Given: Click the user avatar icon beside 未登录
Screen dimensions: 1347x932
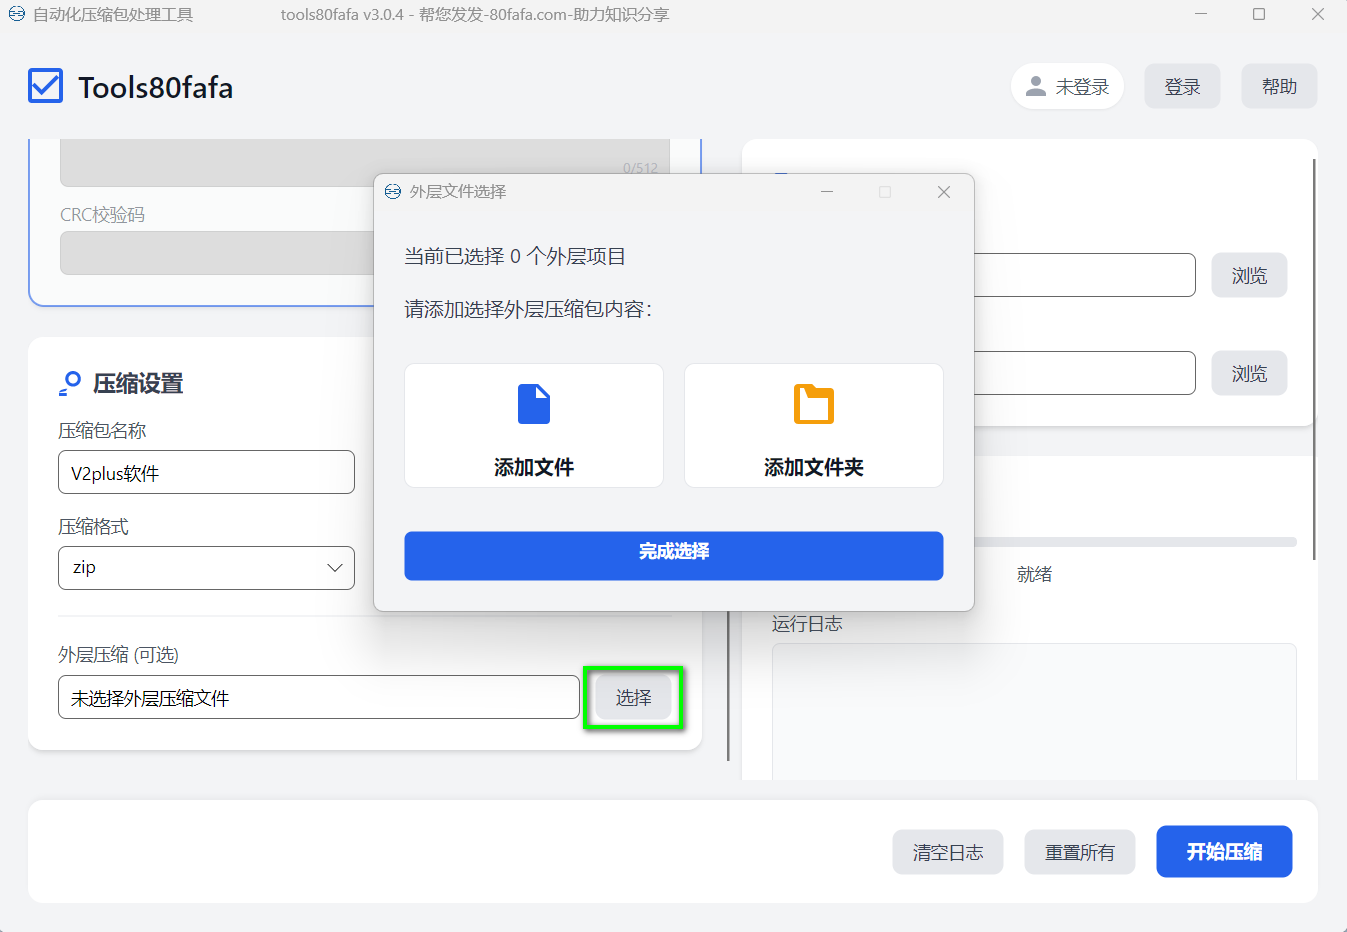Looking at the screenshot, I should 1036,87.
